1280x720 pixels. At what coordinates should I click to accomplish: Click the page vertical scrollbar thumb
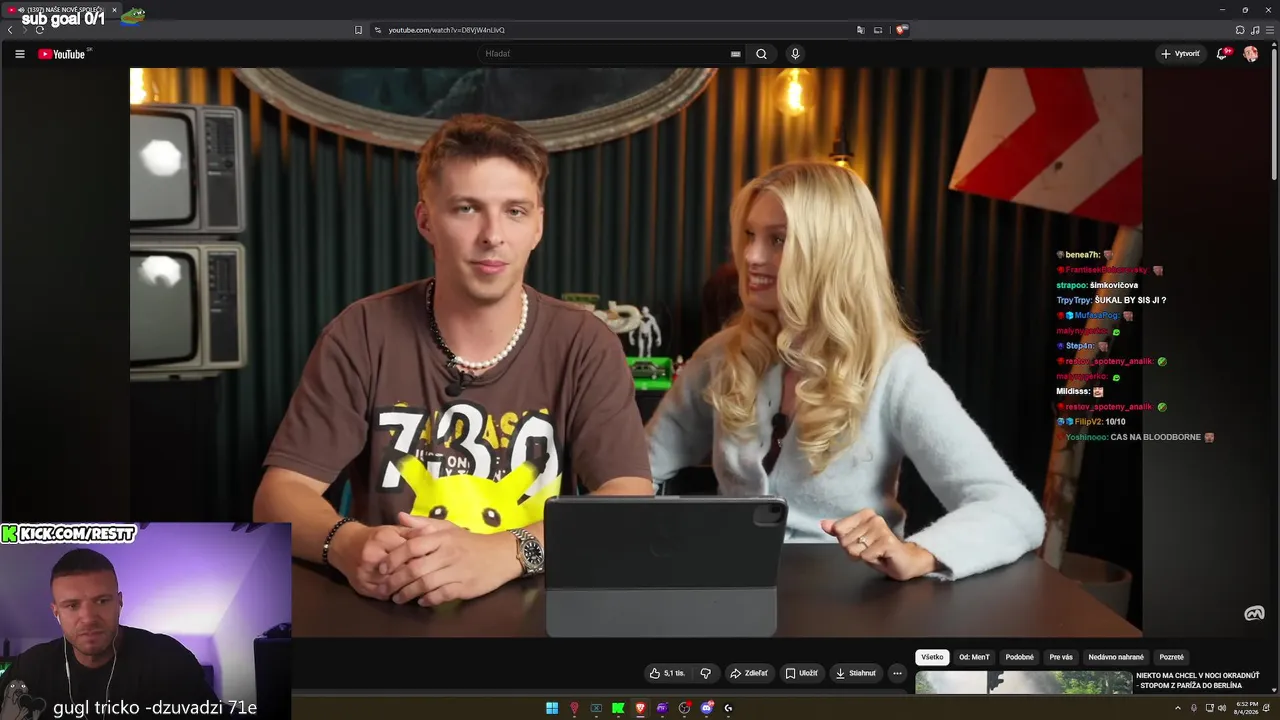[1274, 115]
